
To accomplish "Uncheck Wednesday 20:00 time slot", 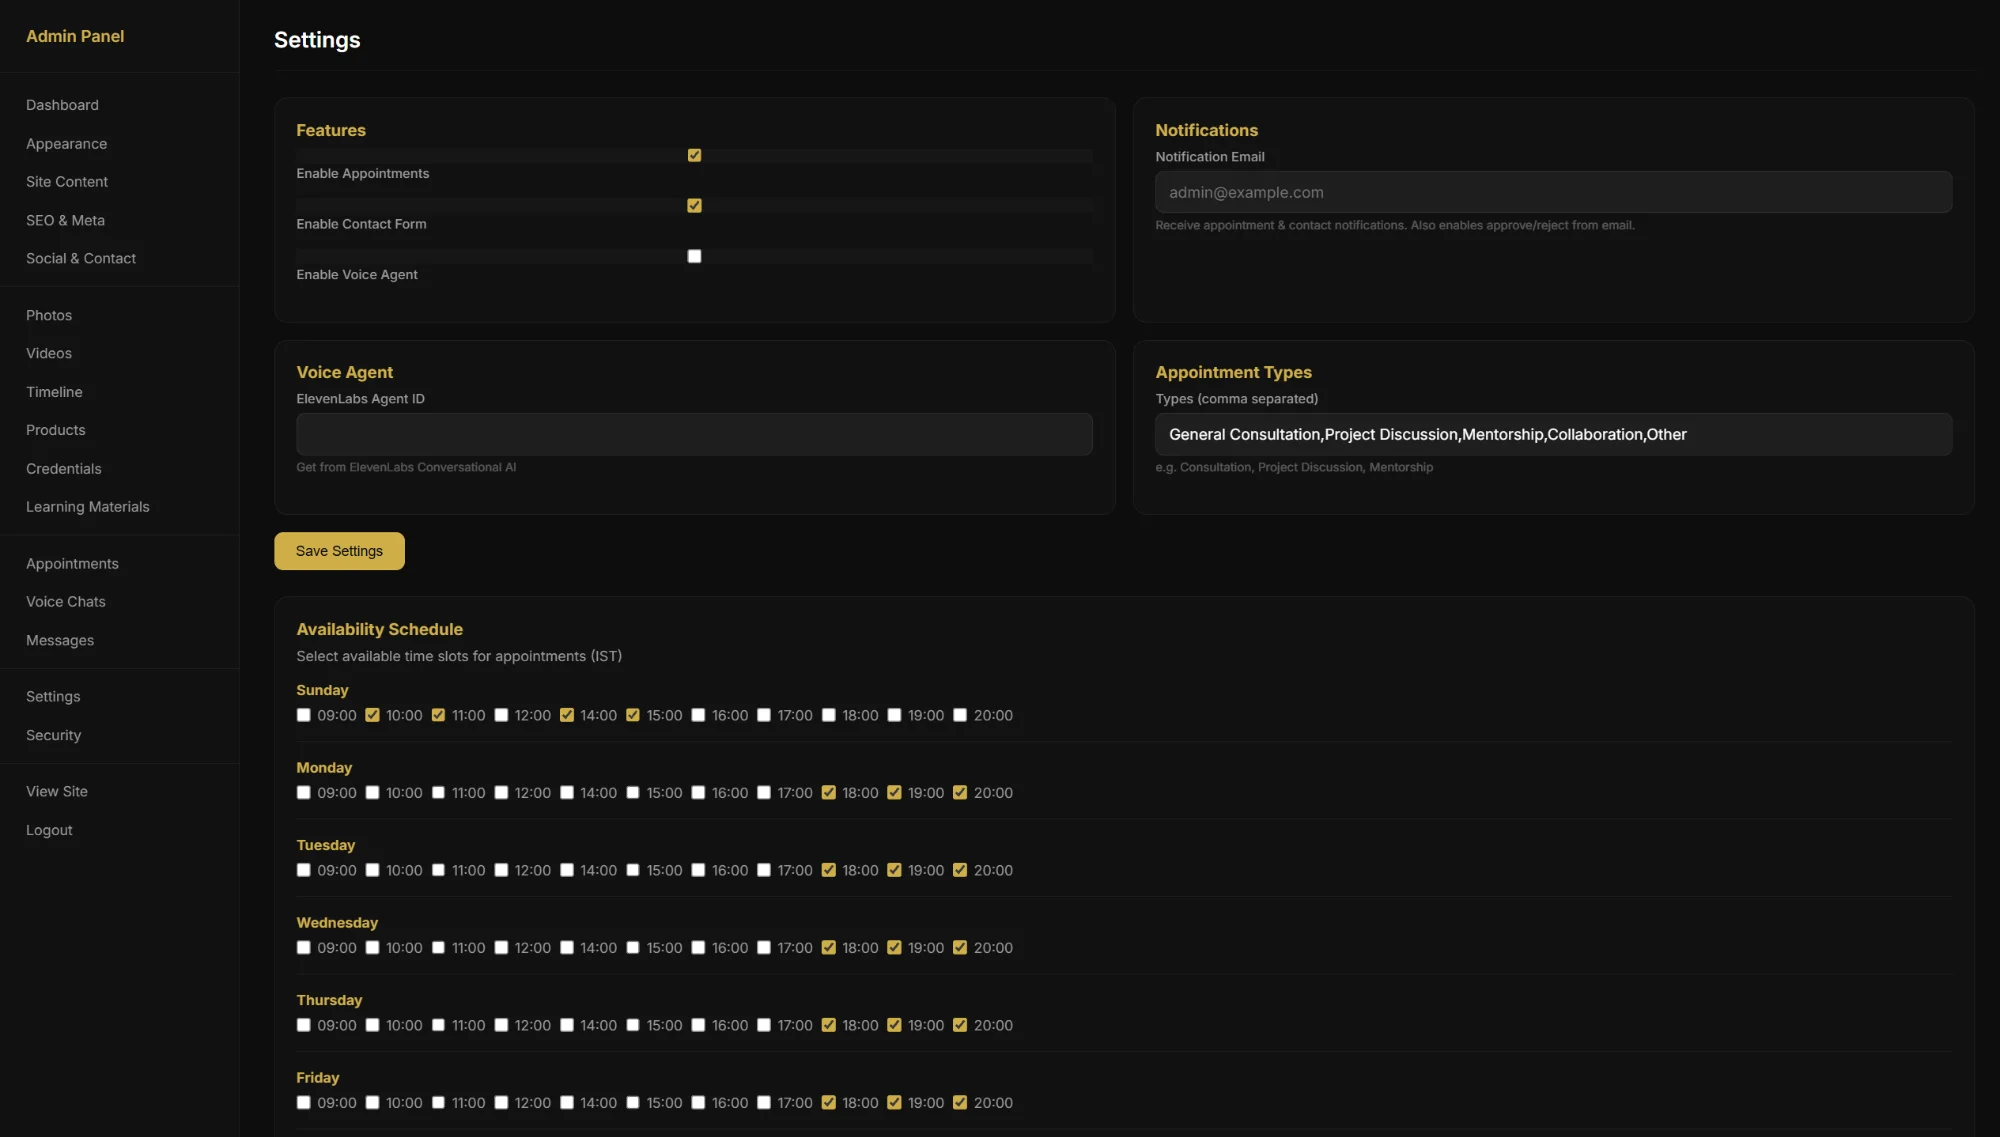I will tap(960, 948).
